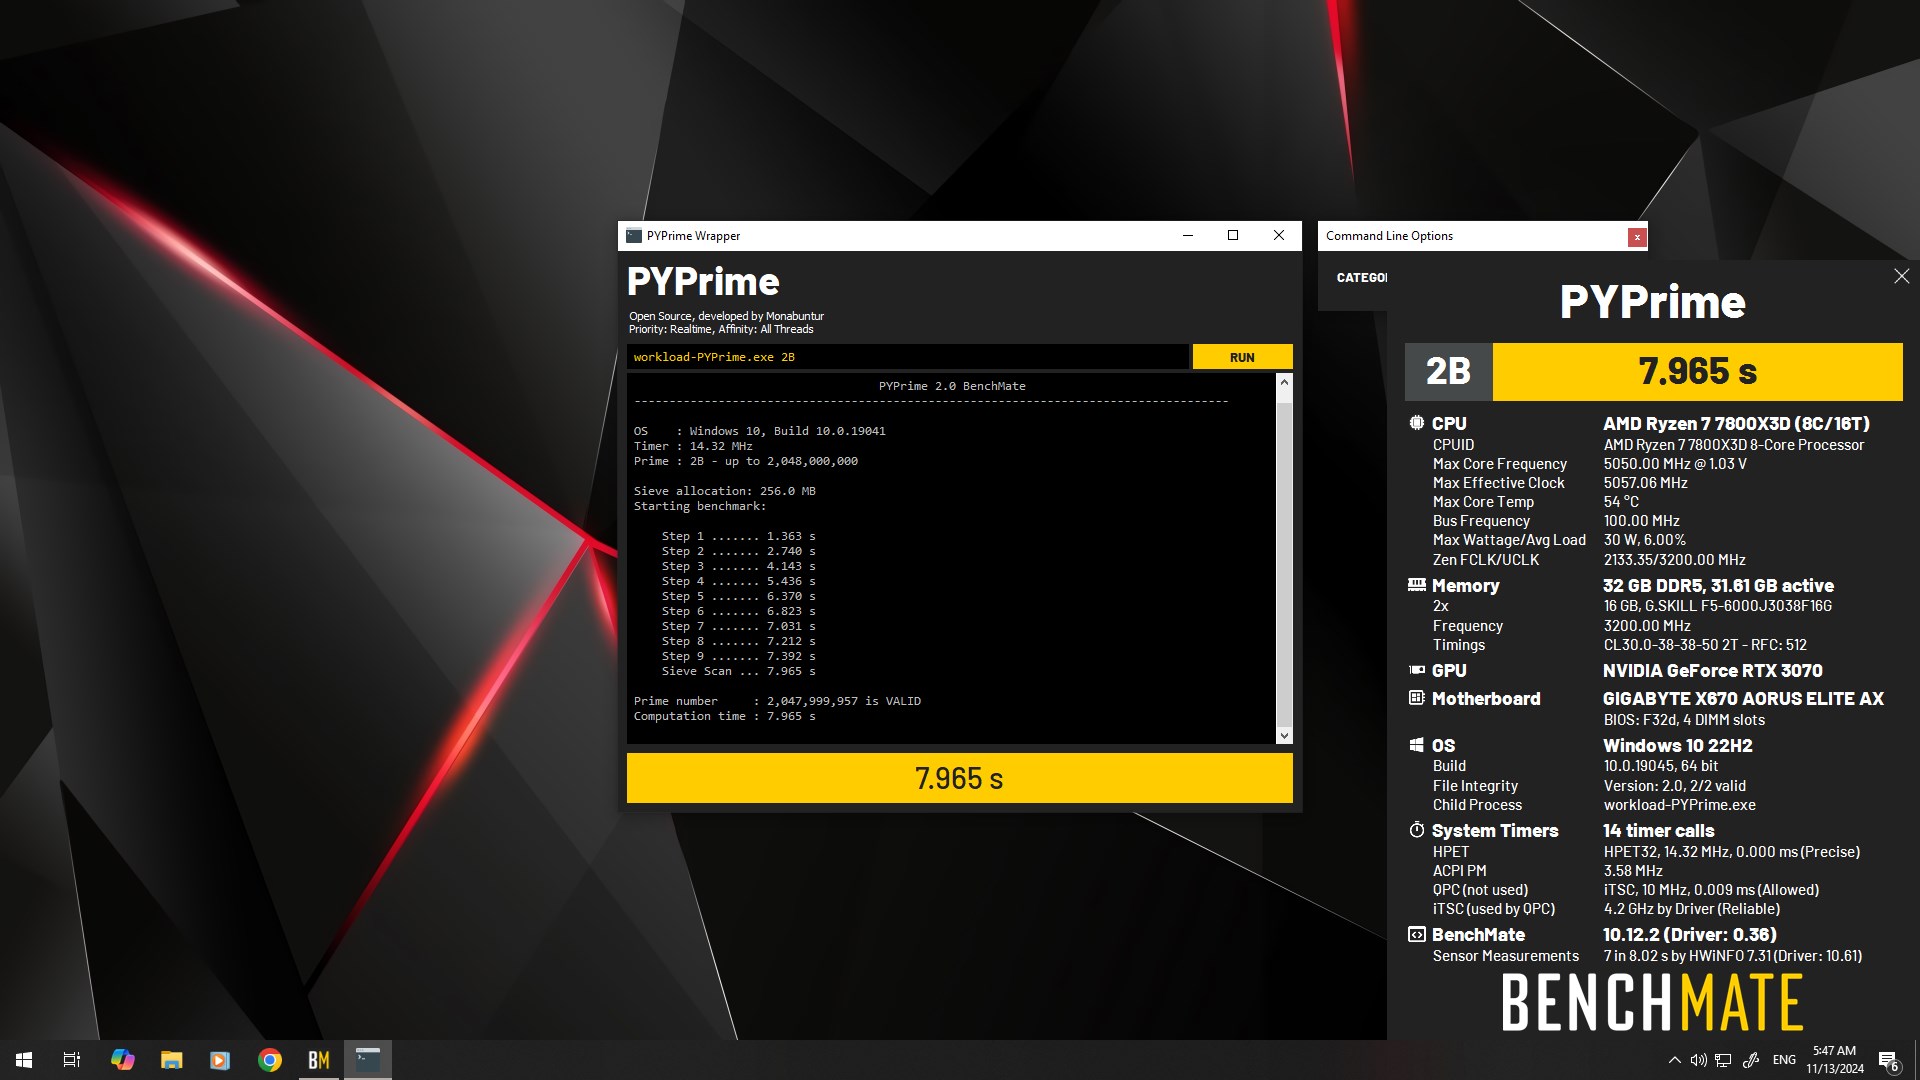Open the network status tray icon
1920x1080 pixels.
(x=1723, y=1060)
